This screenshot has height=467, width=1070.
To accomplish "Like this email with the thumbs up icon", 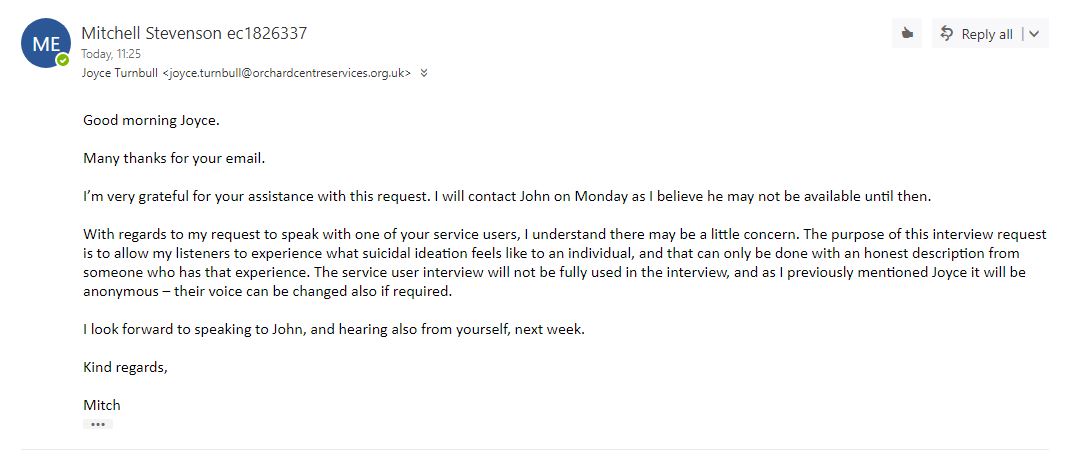I will pos(907,34).
